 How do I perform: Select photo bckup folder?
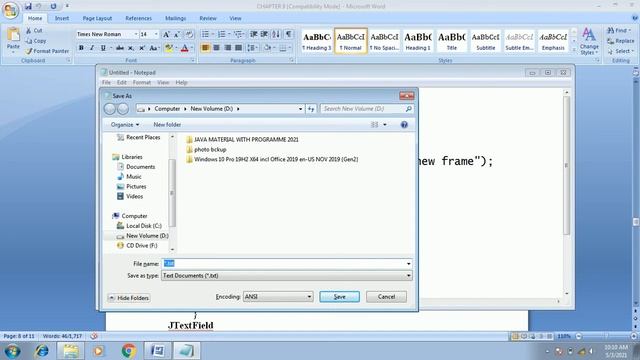coord(206,149)
